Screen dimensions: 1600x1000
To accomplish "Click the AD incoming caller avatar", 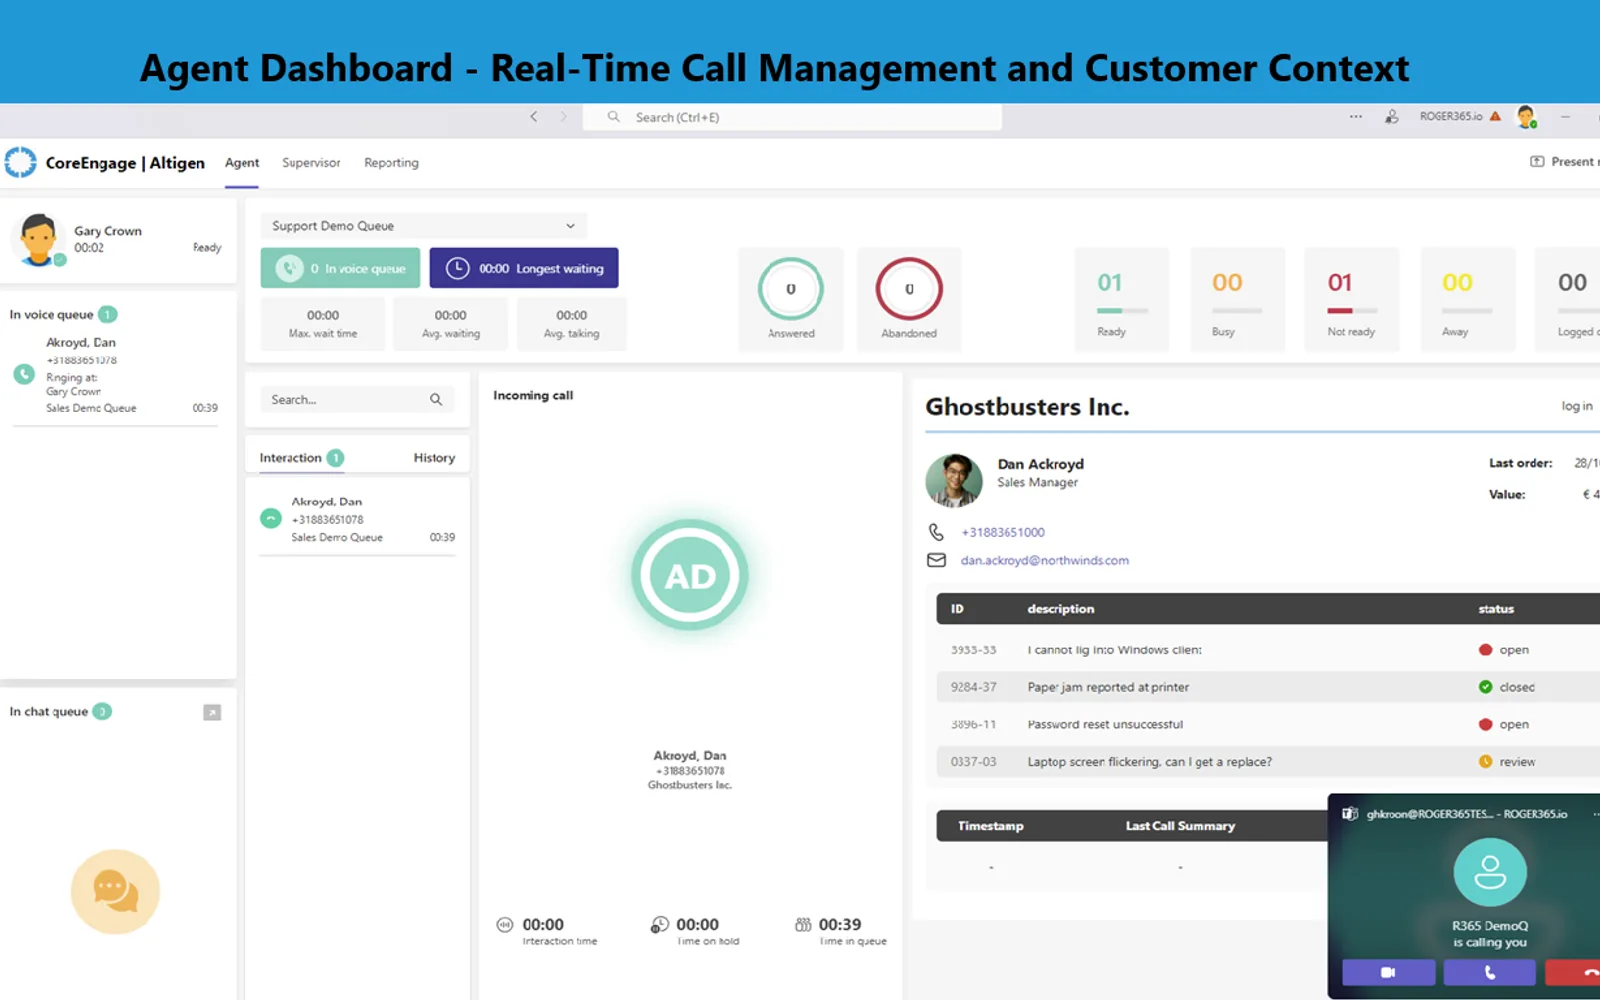I will point(690,575).
